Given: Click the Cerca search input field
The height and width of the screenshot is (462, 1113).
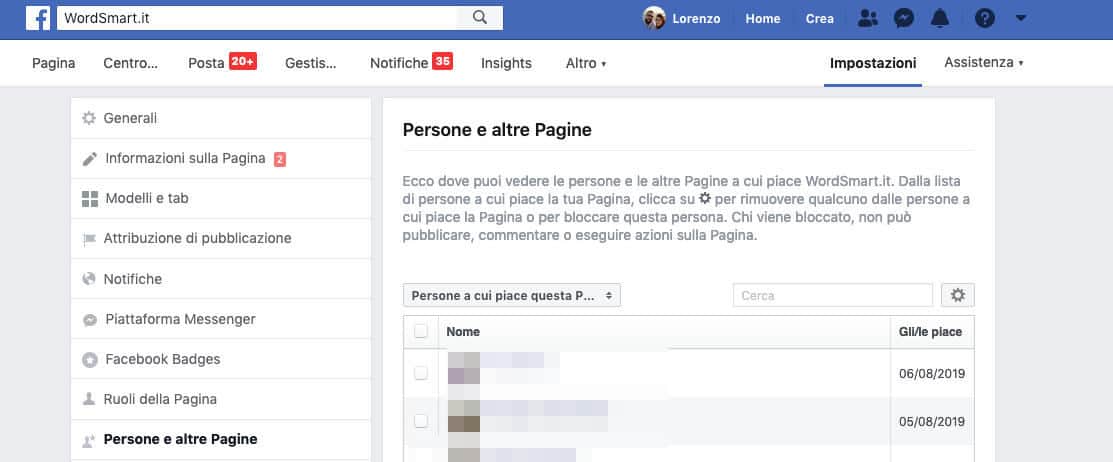Looking at the screenshot, I should tap(832, 295).
